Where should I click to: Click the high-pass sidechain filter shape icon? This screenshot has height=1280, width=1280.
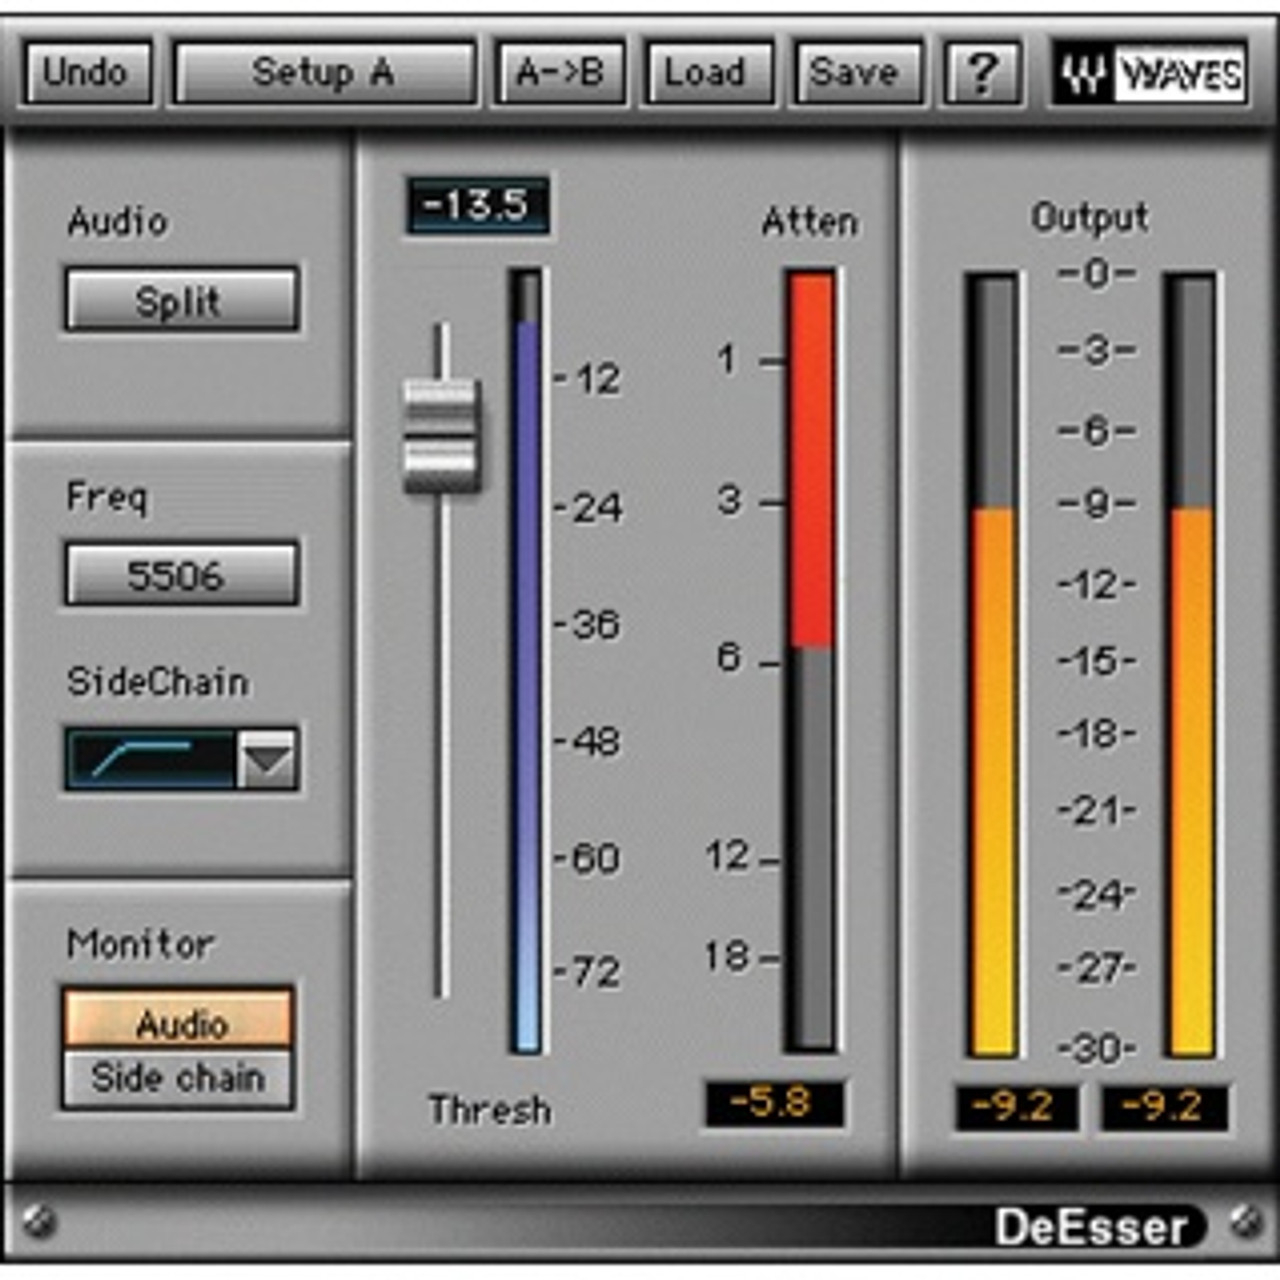[150, 759]
